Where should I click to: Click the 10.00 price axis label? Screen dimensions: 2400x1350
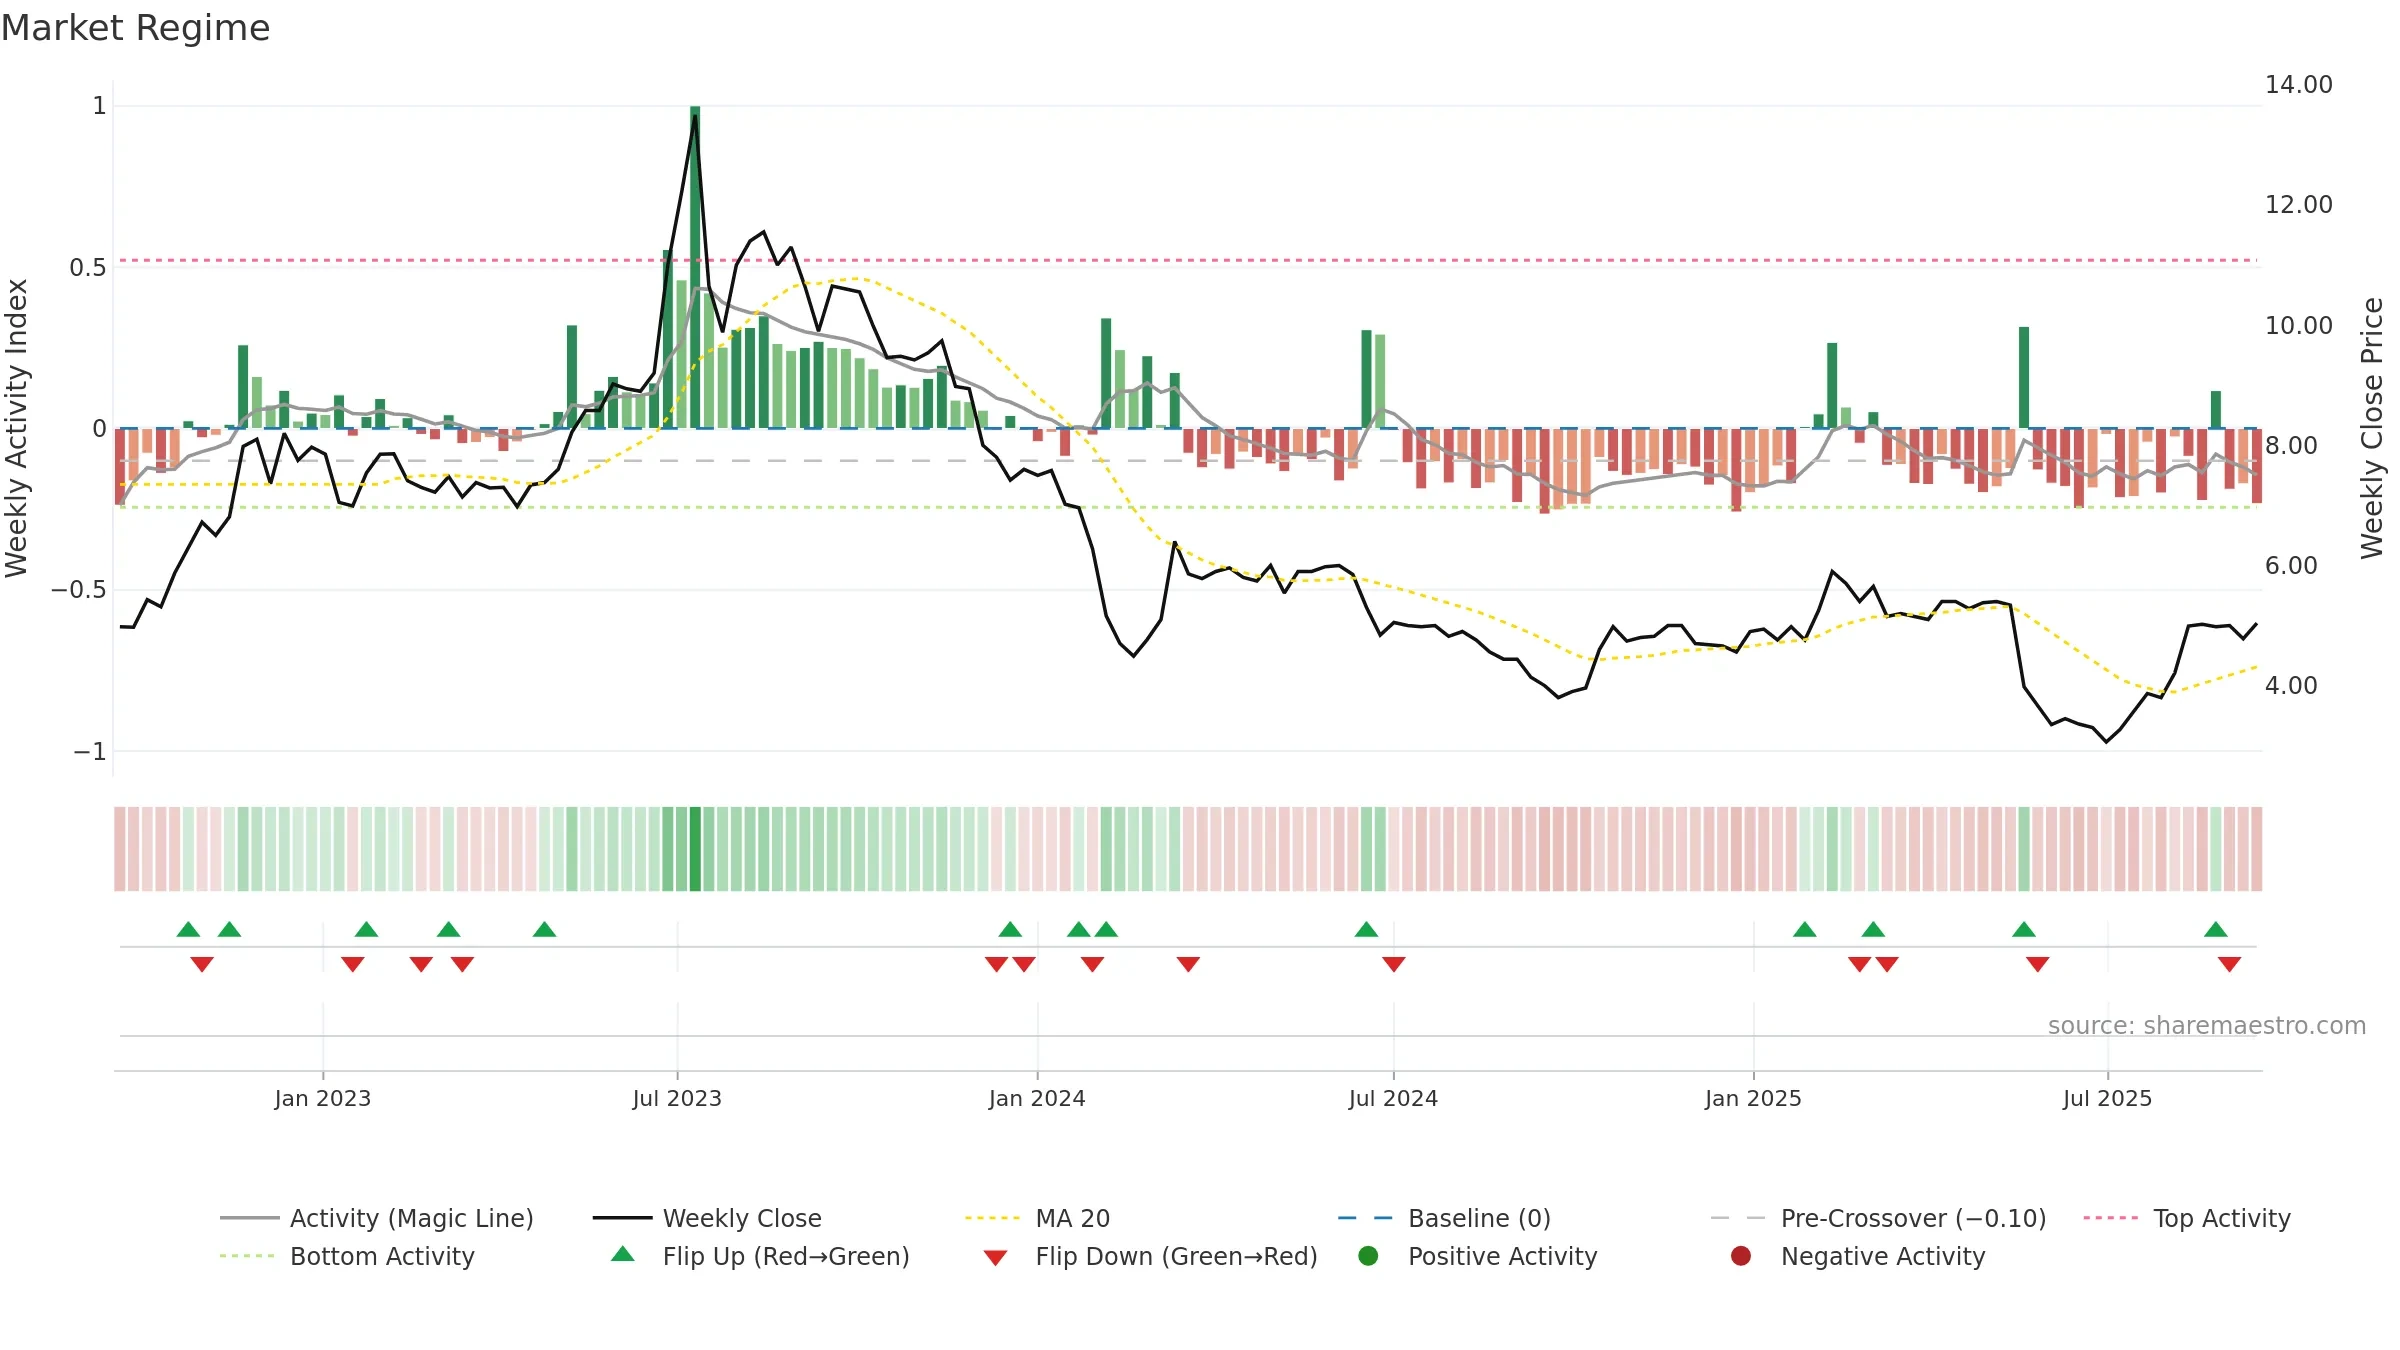[2299, 326]
